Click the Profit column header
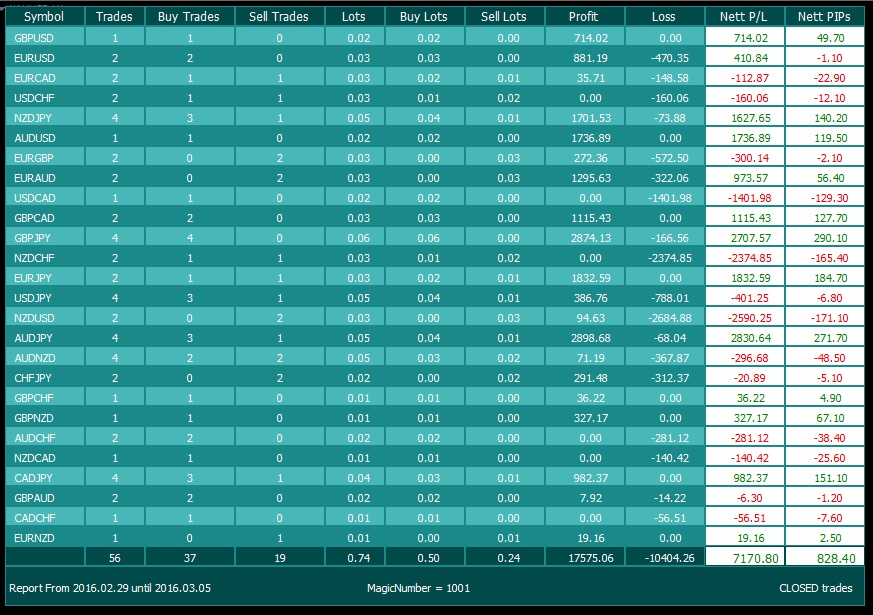Viewport: 873px width, 615px height. pos(584,17)
